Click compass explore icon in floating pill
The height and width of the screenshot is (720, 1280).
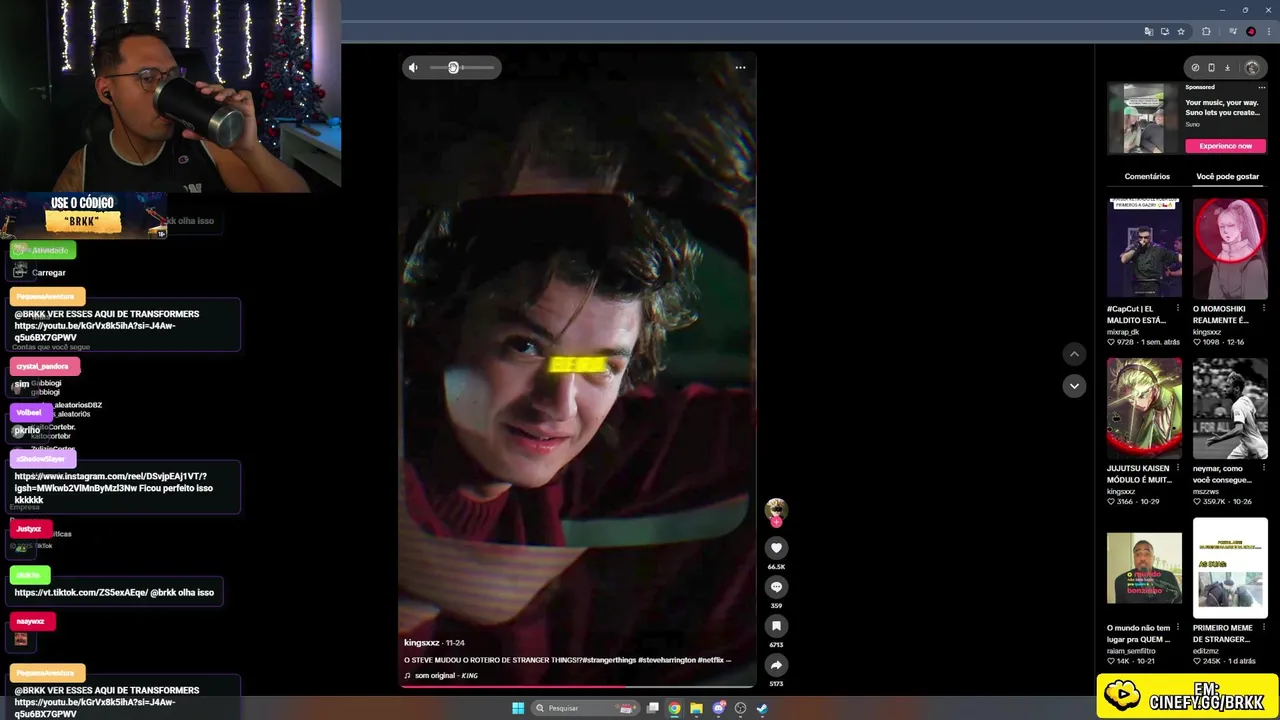(x=1195, y=68)
